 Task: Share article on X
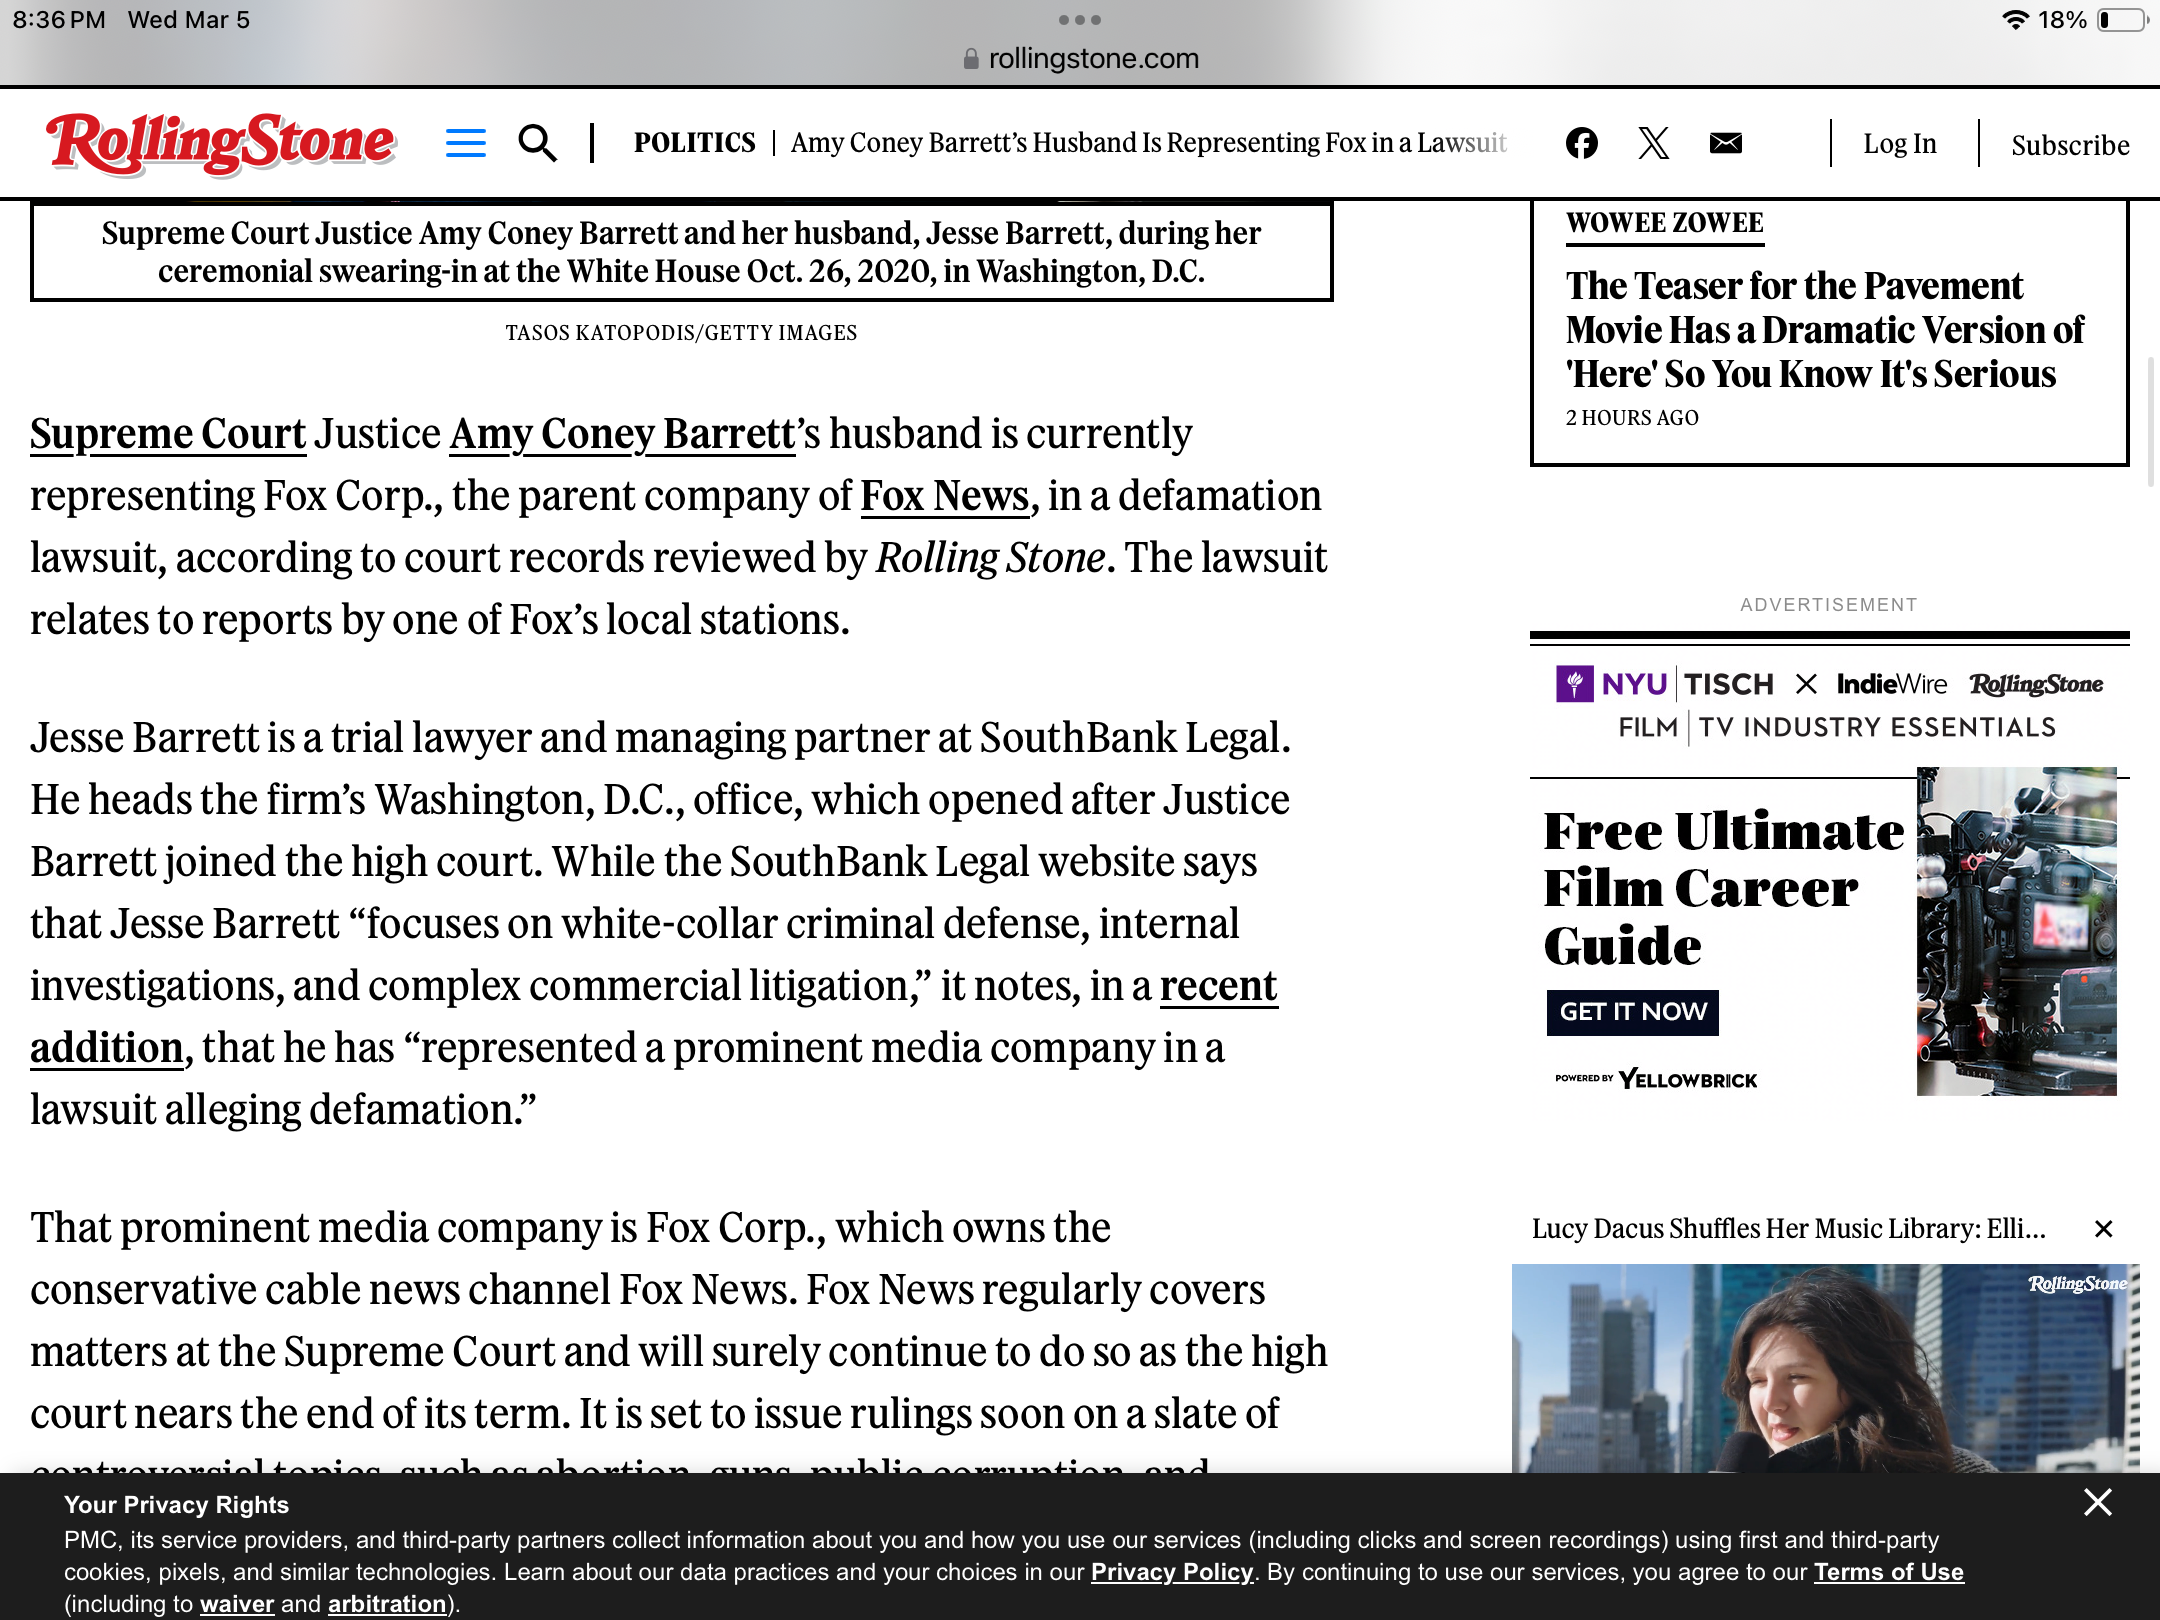1654,143
